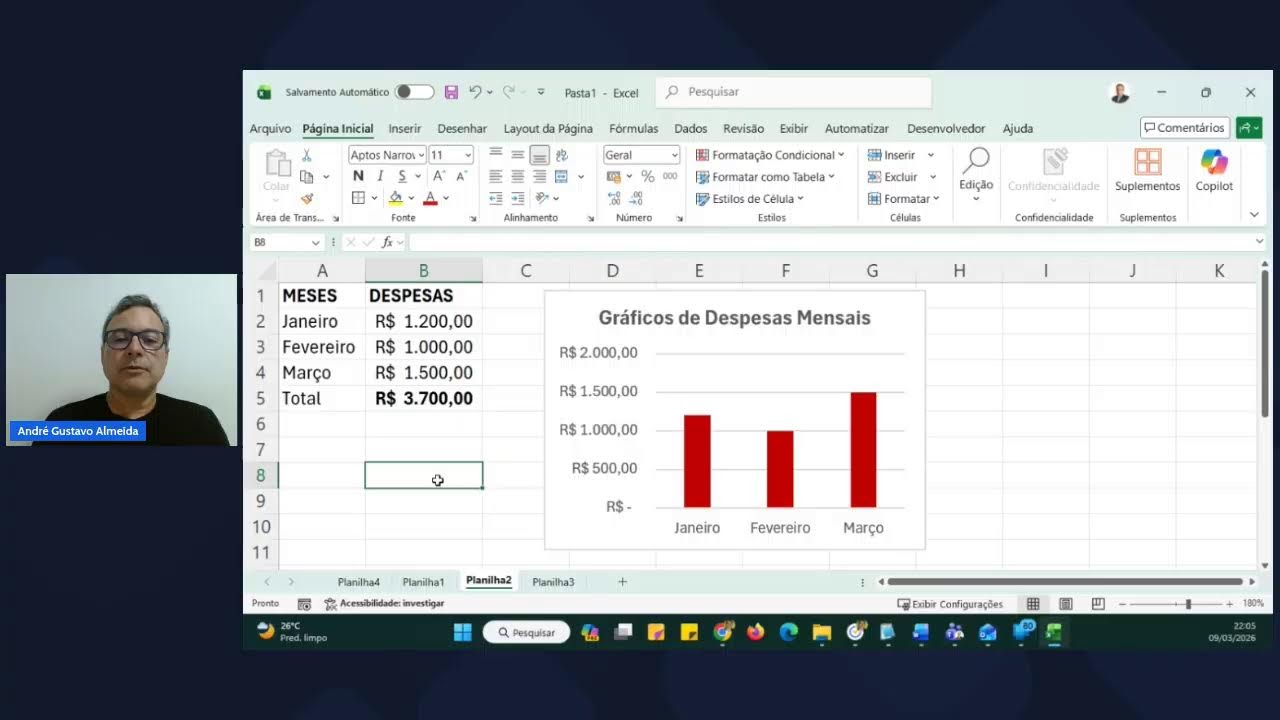Open the Dados ribbon tab
Viewport: 1280px width, 720px height.
[x=691, y=128]
